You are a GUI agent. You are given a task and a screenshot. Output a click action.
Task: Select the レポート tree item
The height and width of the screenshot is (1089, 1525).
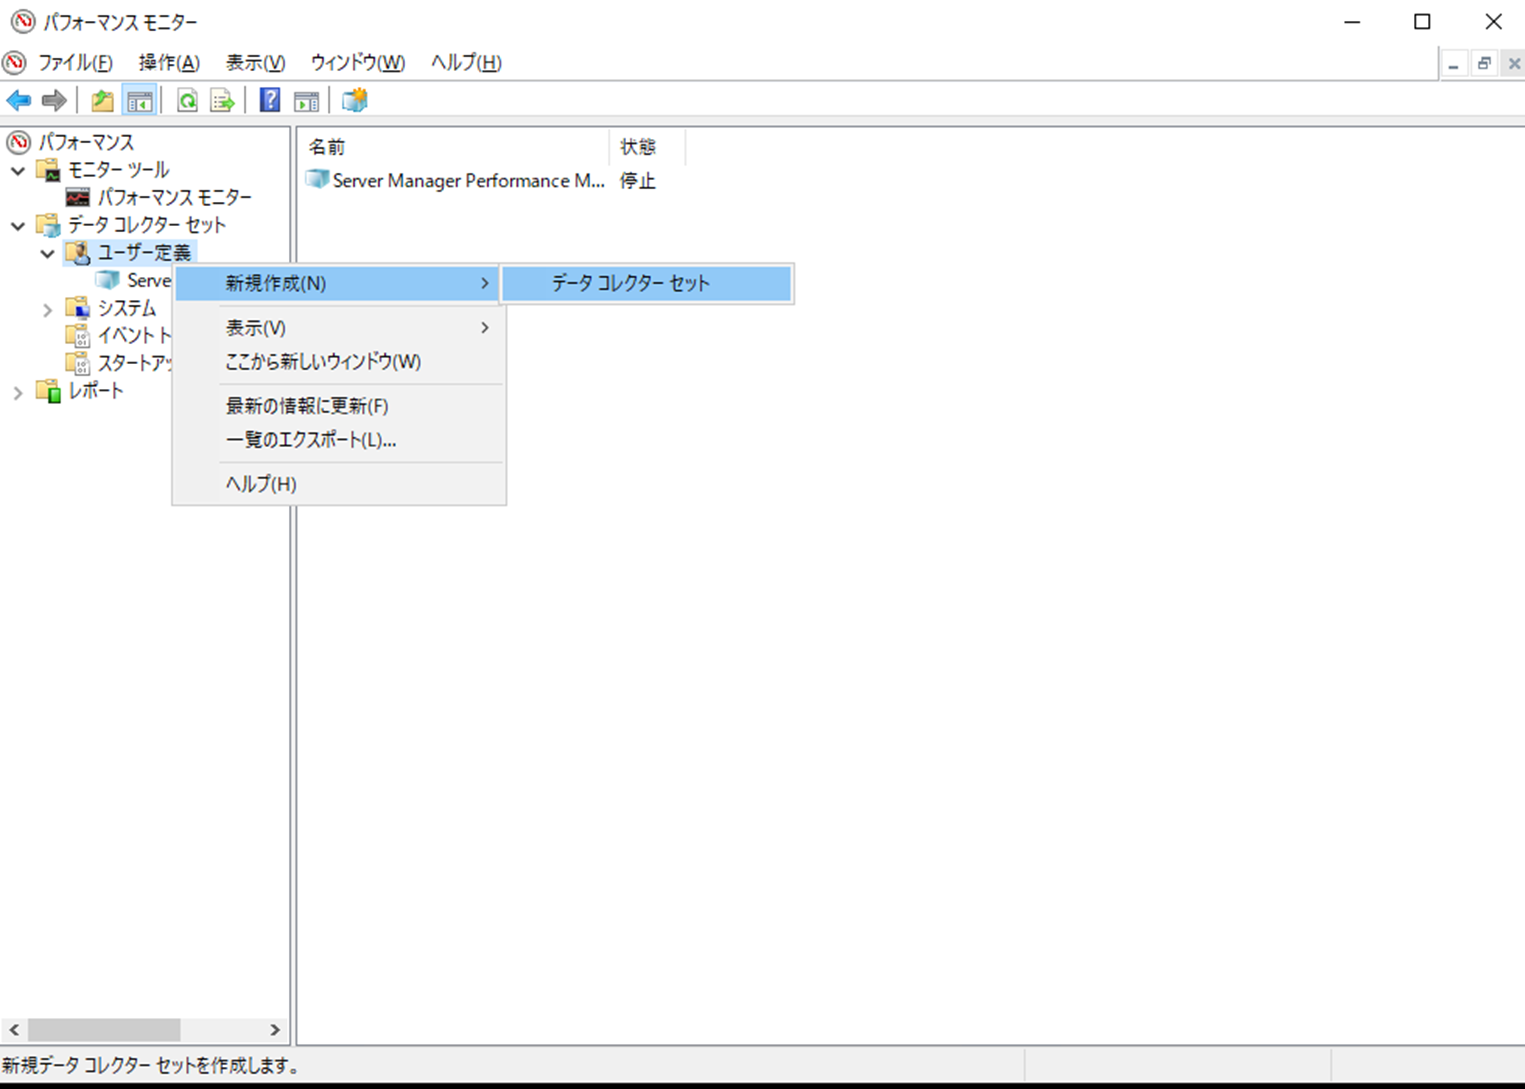[x=95, y=390]
